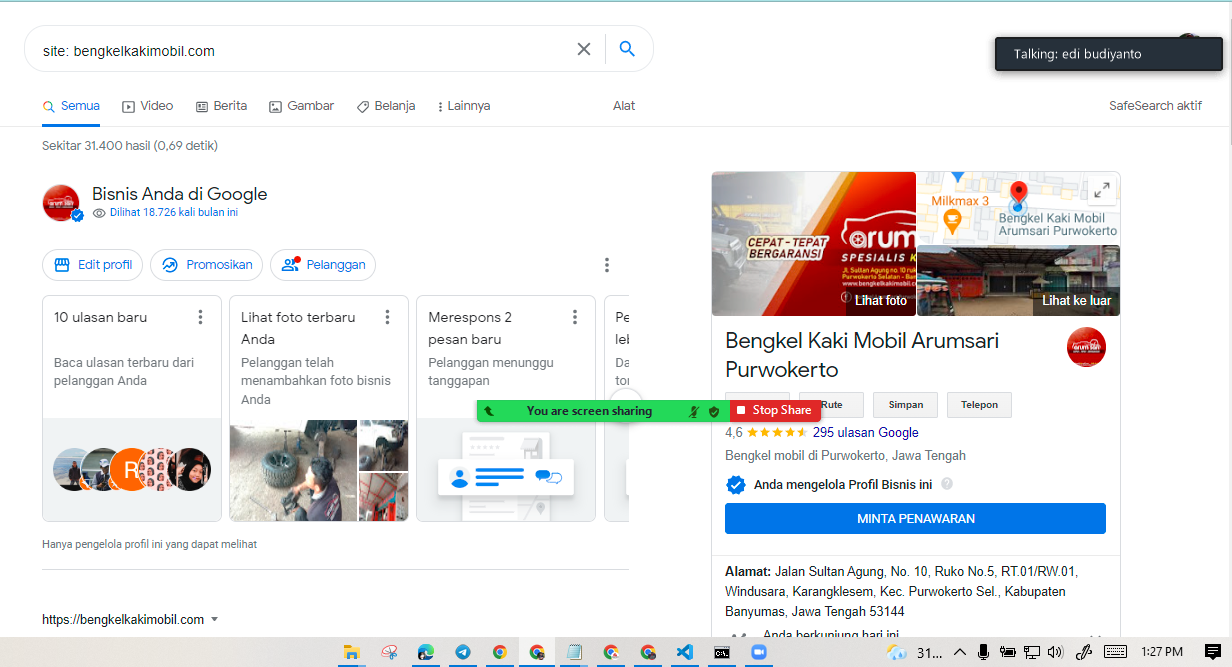This screenshot has width=1232, height=667.
Task: Open Snipping tool from the taskbar
Action: 389,652
